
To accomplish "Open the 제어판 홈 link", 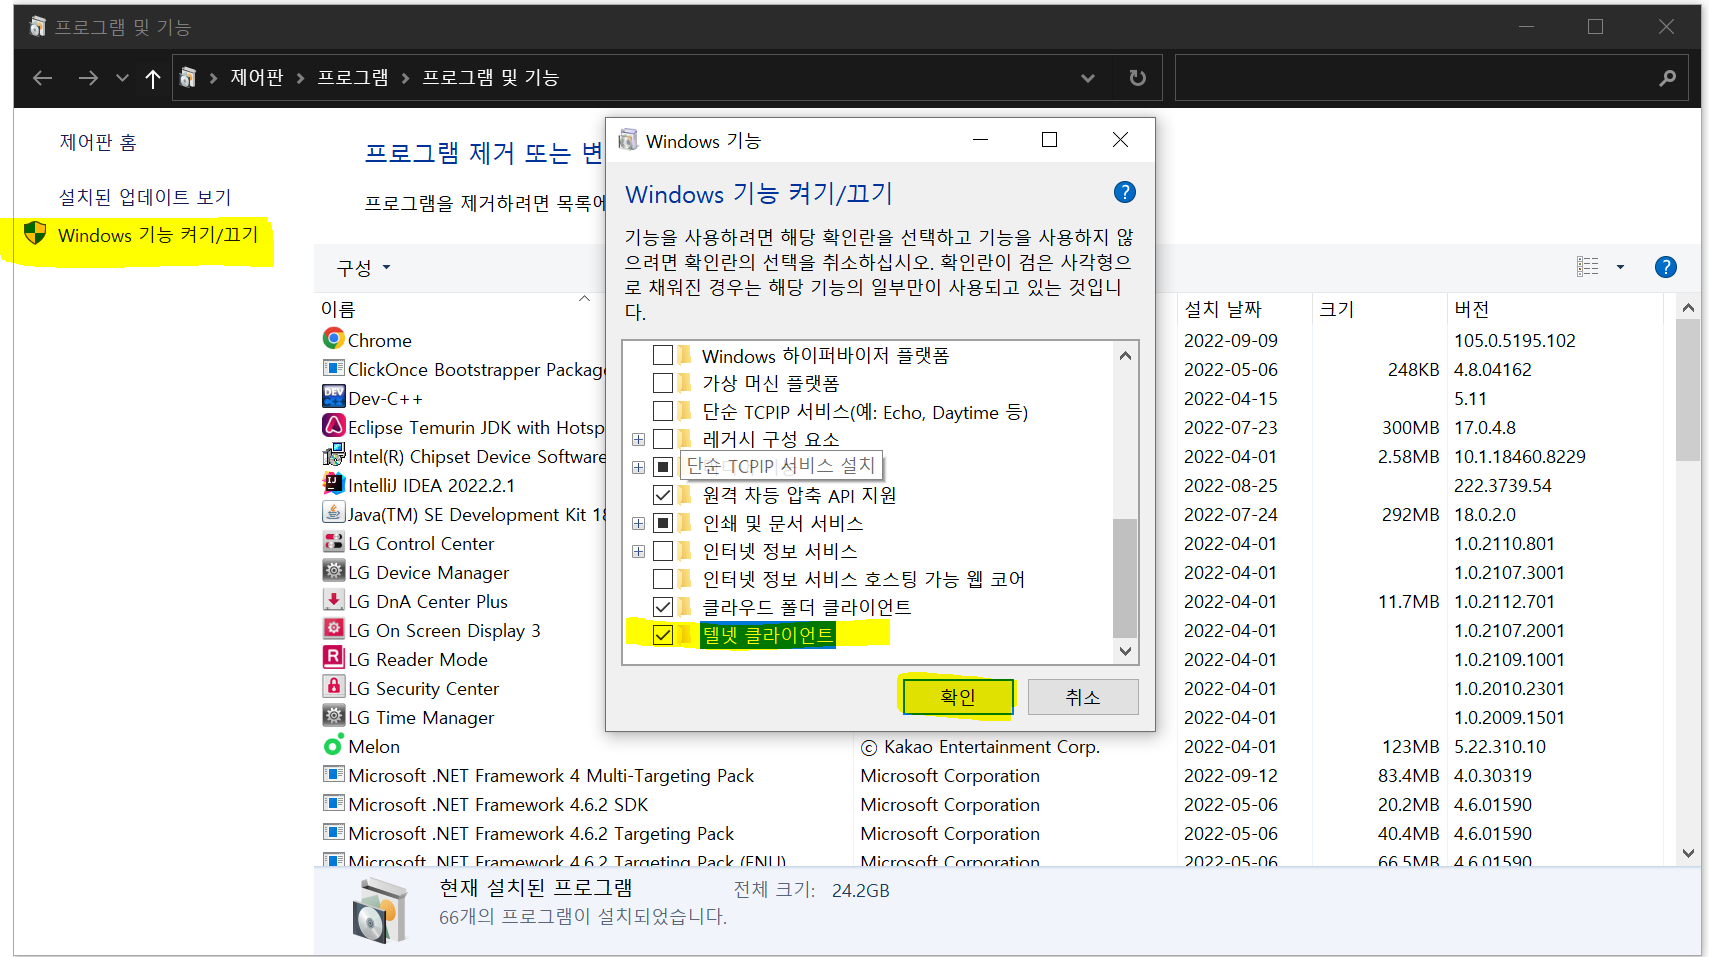I will pyautogui.click(x=98, y=142).
